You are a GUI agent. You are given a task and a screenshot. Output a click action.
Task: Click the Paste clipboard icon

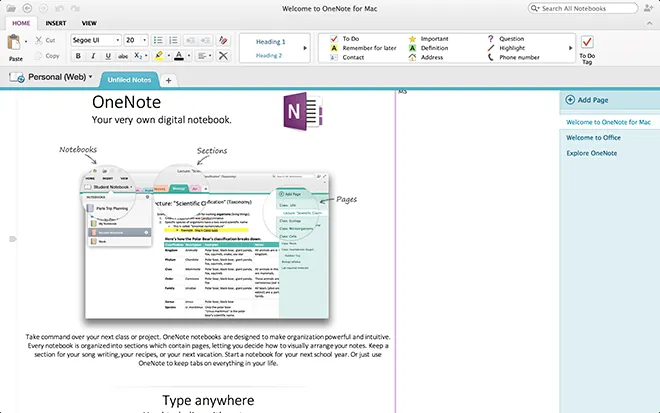(14, 43)
